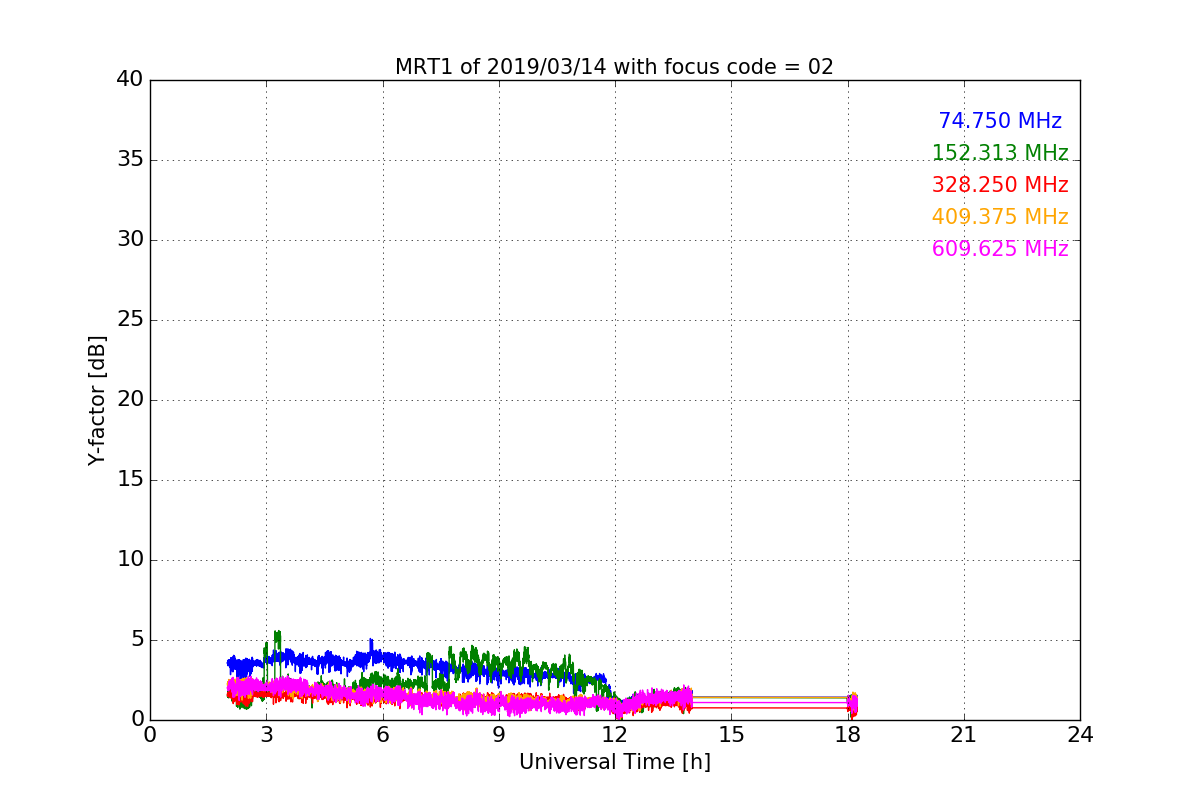The width and height of the screenshot is (1200, 800).
Task: Click y-axis tick label 15
Action: pos(130,480)
